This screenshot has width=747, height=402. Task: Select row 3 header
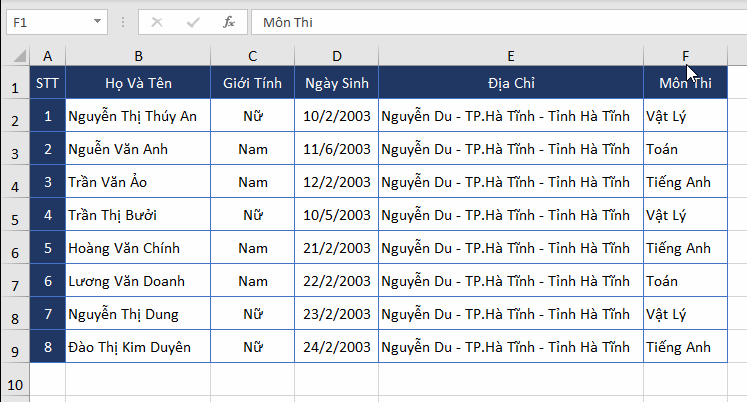coord(15,149)
